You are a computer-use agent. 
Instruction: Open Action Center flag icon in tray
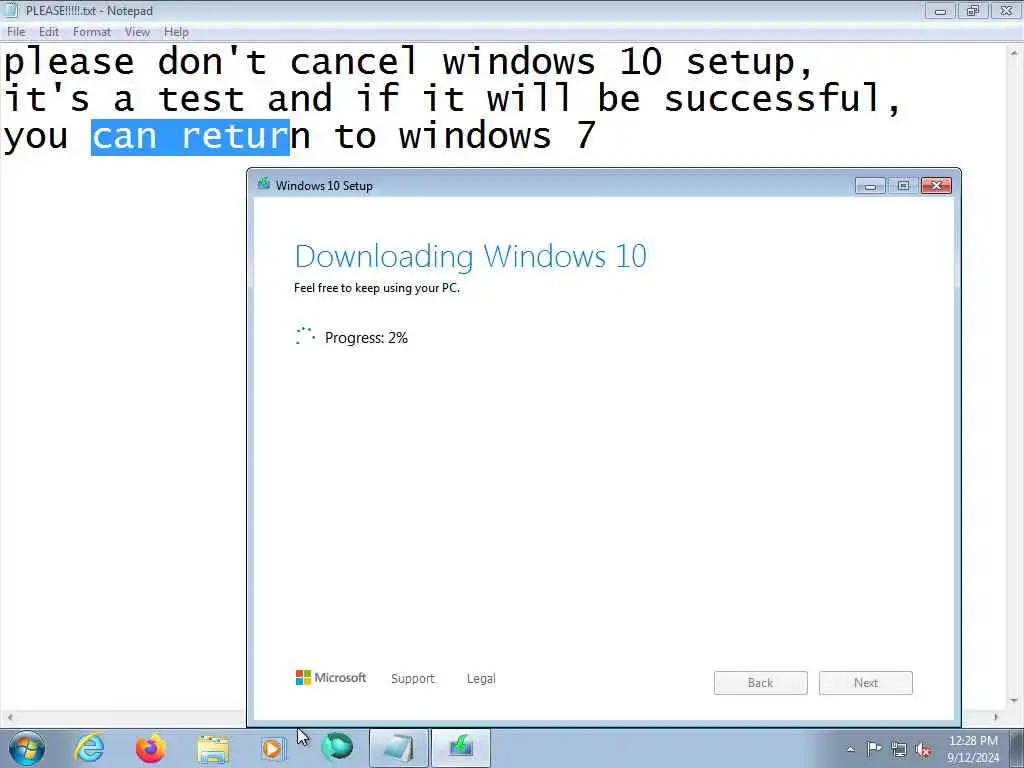(874, 749)
